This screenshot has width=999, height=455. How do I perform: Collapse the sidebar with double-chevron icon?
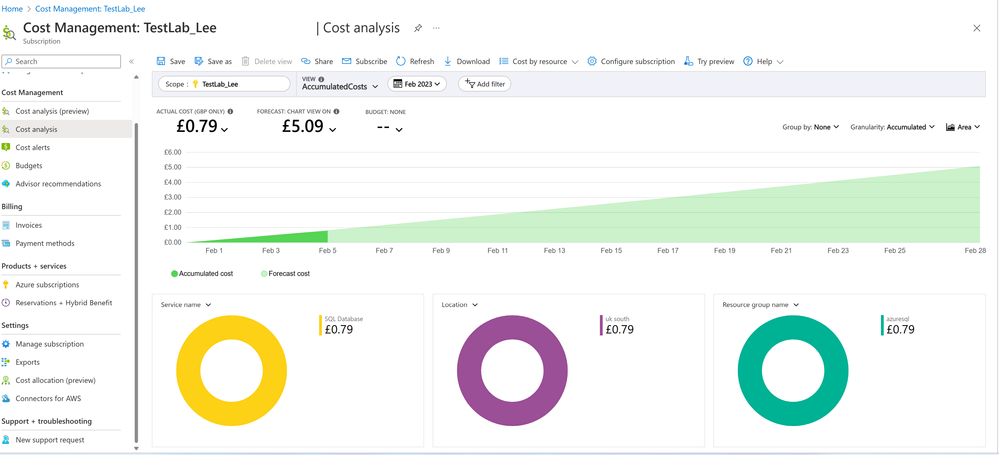131,62
